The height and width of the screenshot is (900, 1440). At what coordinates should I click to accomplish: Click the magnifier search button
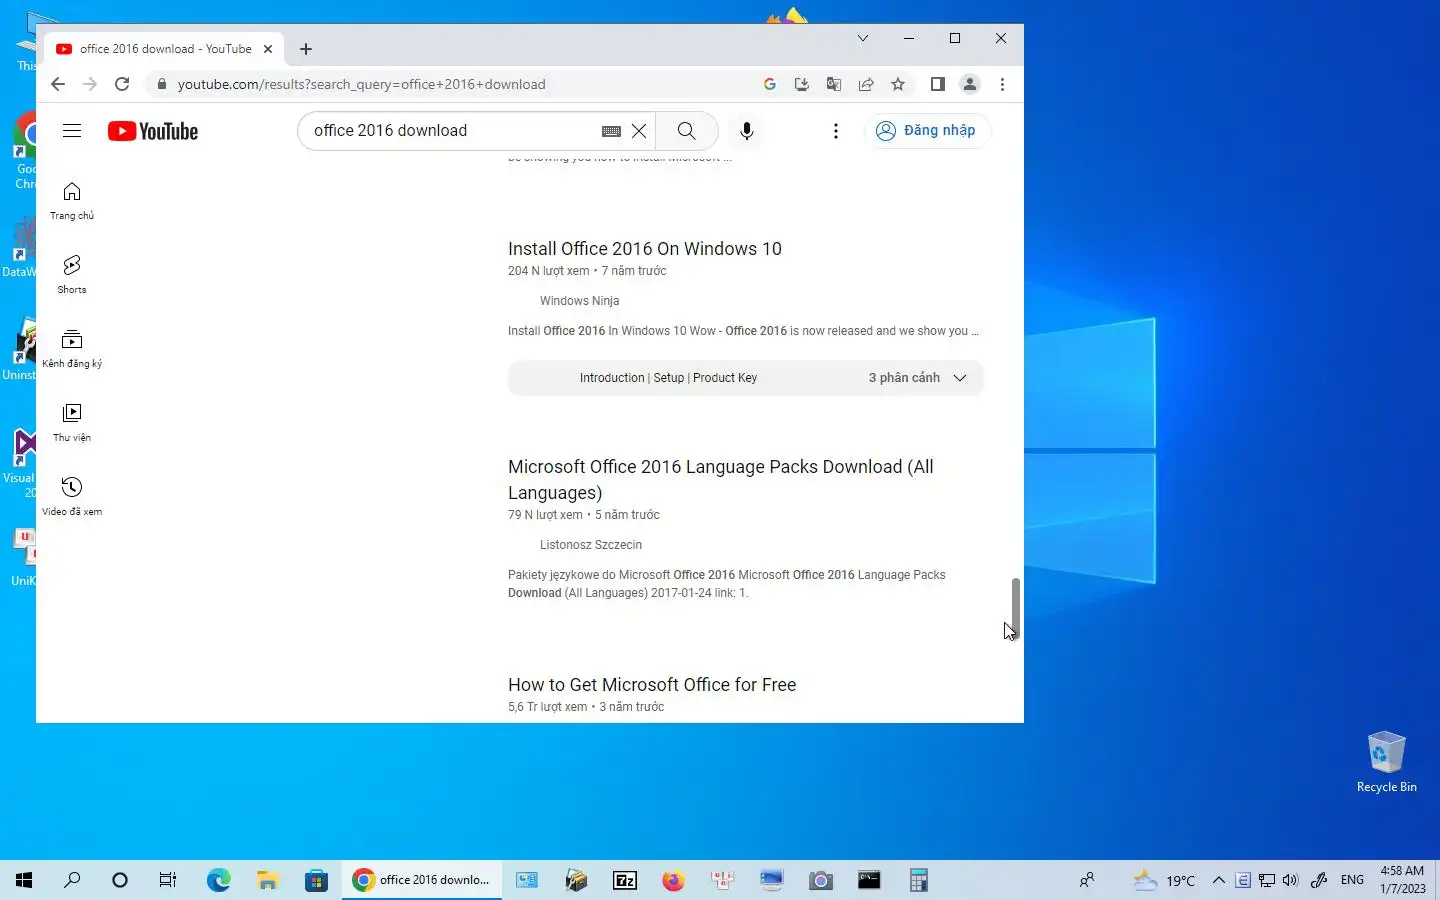(x=686, y=131)
